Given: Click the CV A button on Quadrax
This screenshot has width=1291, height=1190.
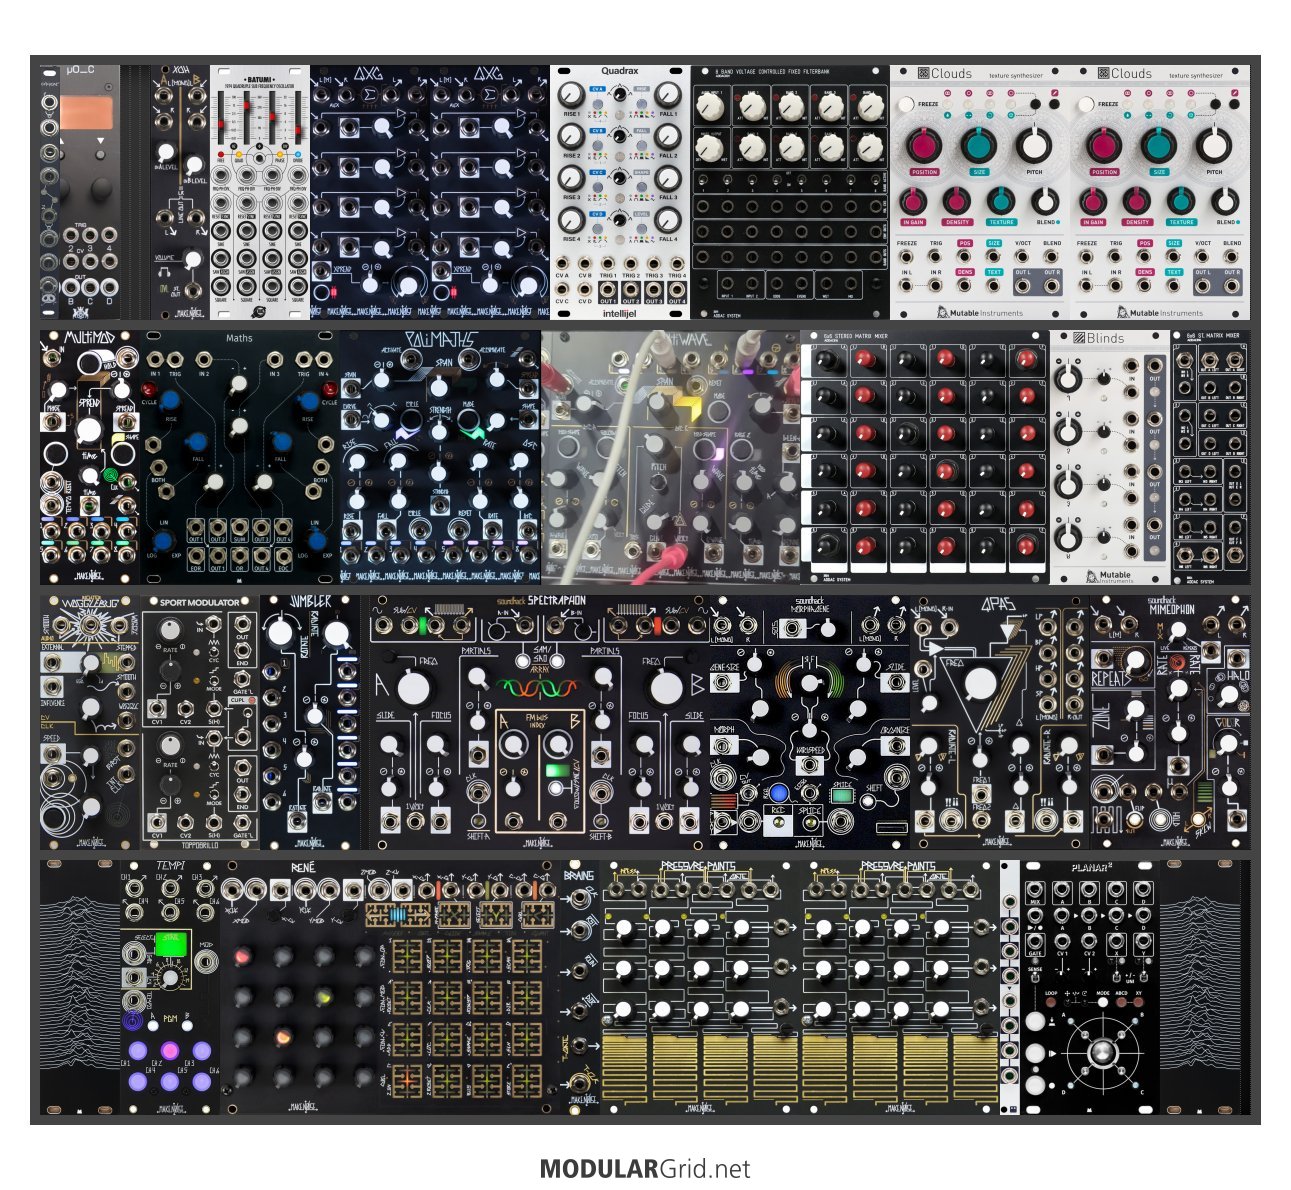Looking at the screenshot, I should 596,89.
